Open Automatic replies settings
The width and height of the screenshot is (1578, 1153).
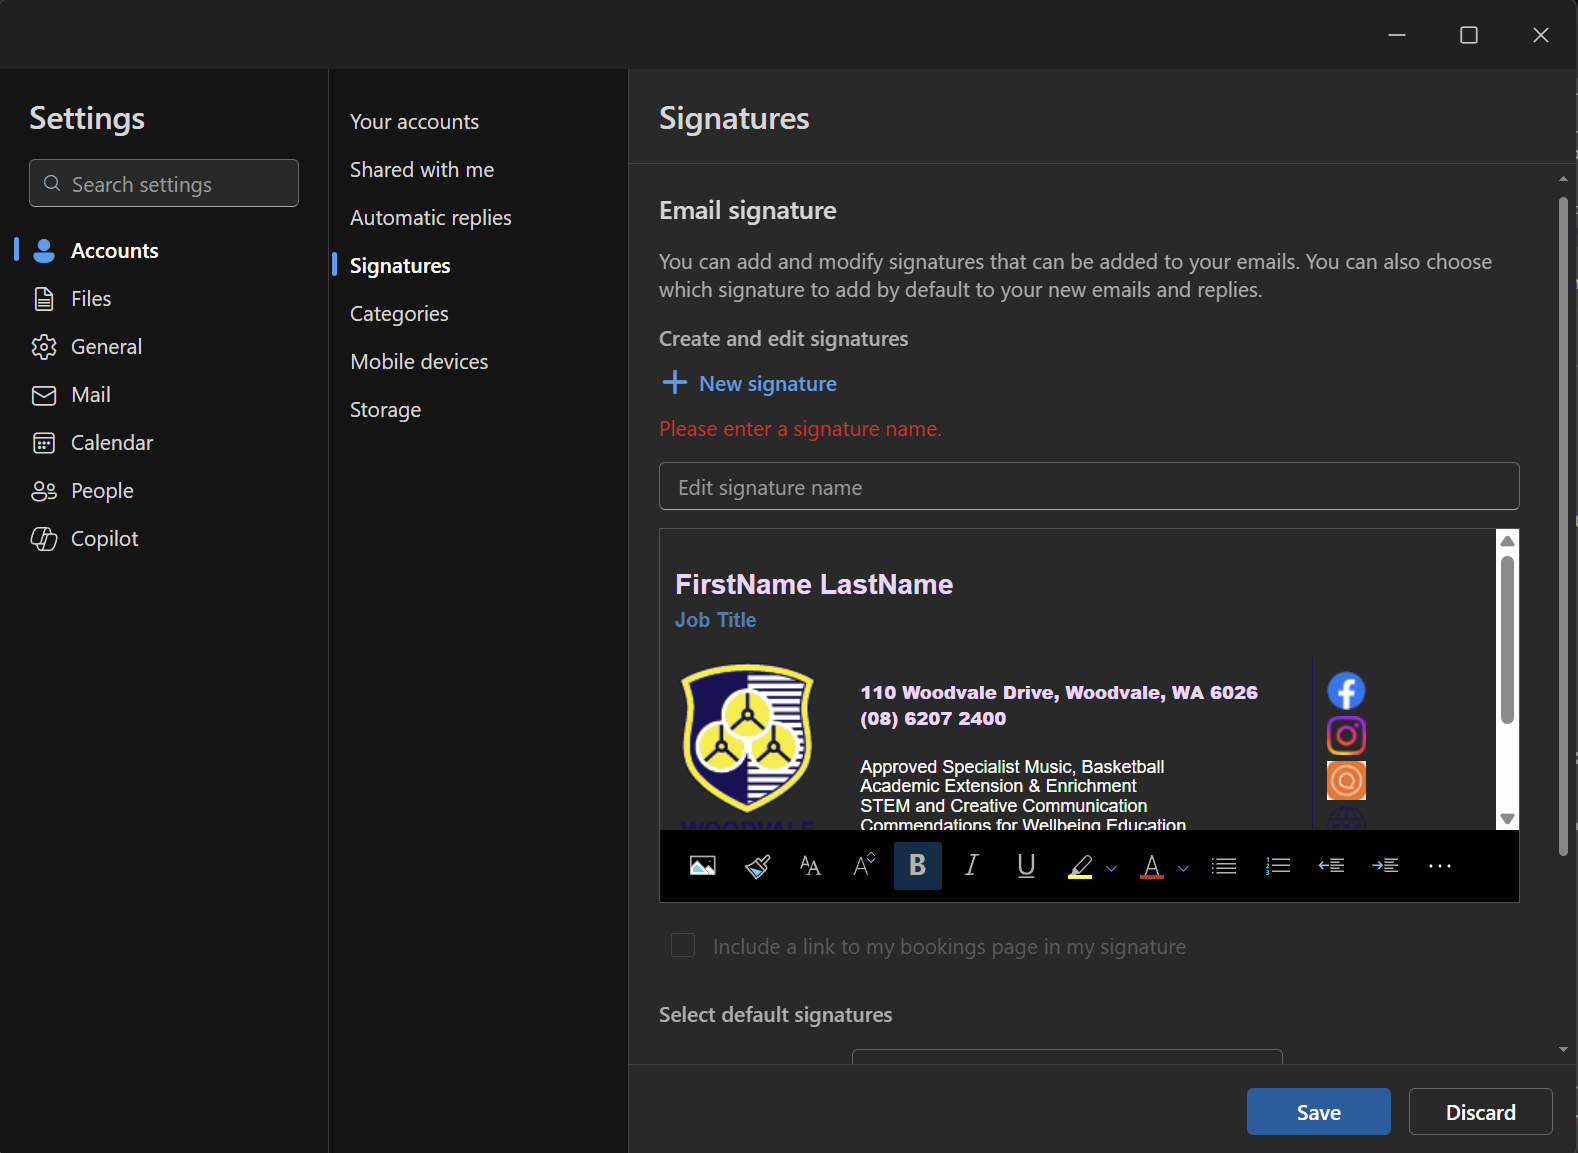[430, 218]
